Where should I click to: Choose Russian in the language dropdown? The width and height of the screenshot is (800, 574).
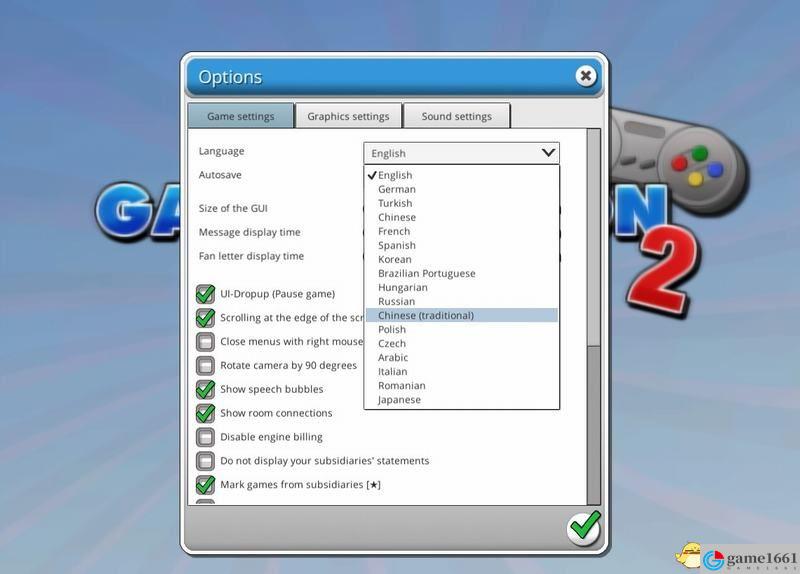tap(397, 301)
